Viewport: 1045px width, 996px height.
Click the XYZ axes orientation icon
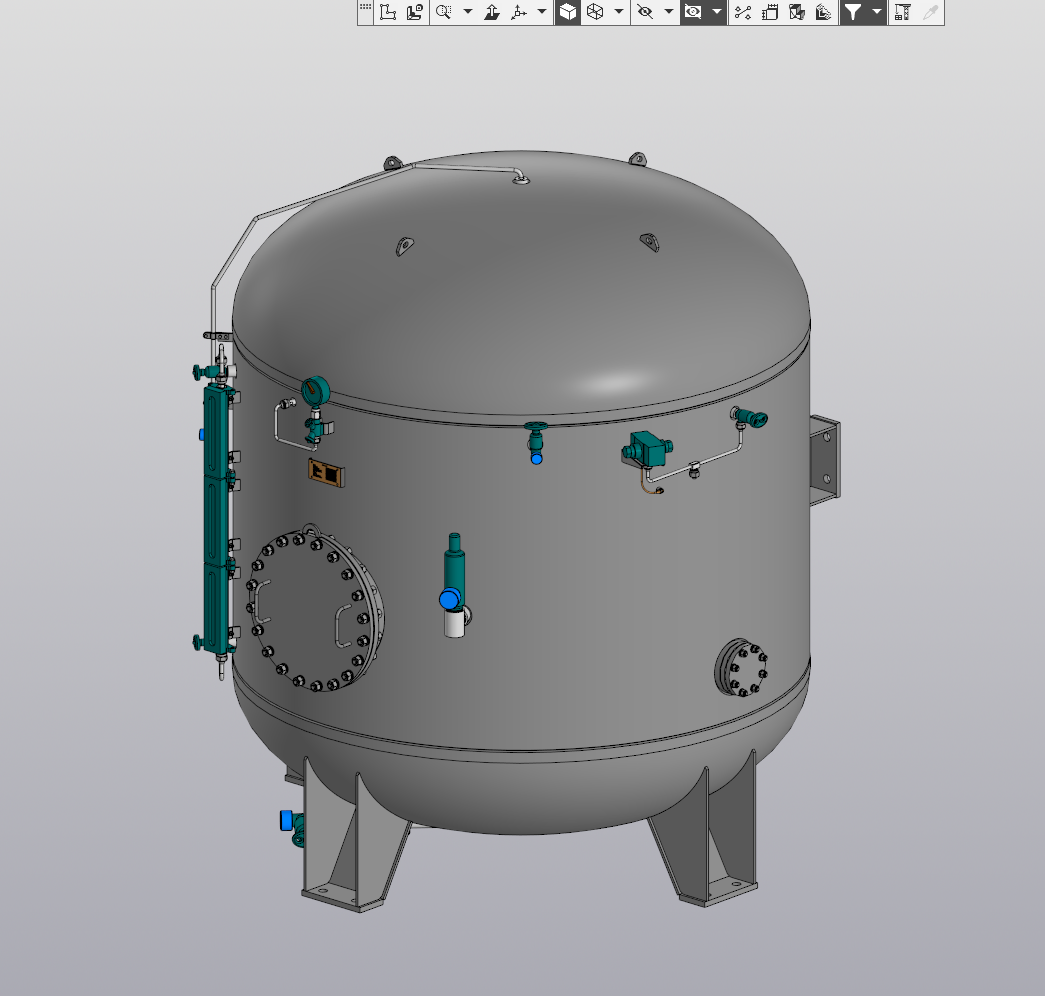point(518,12)
